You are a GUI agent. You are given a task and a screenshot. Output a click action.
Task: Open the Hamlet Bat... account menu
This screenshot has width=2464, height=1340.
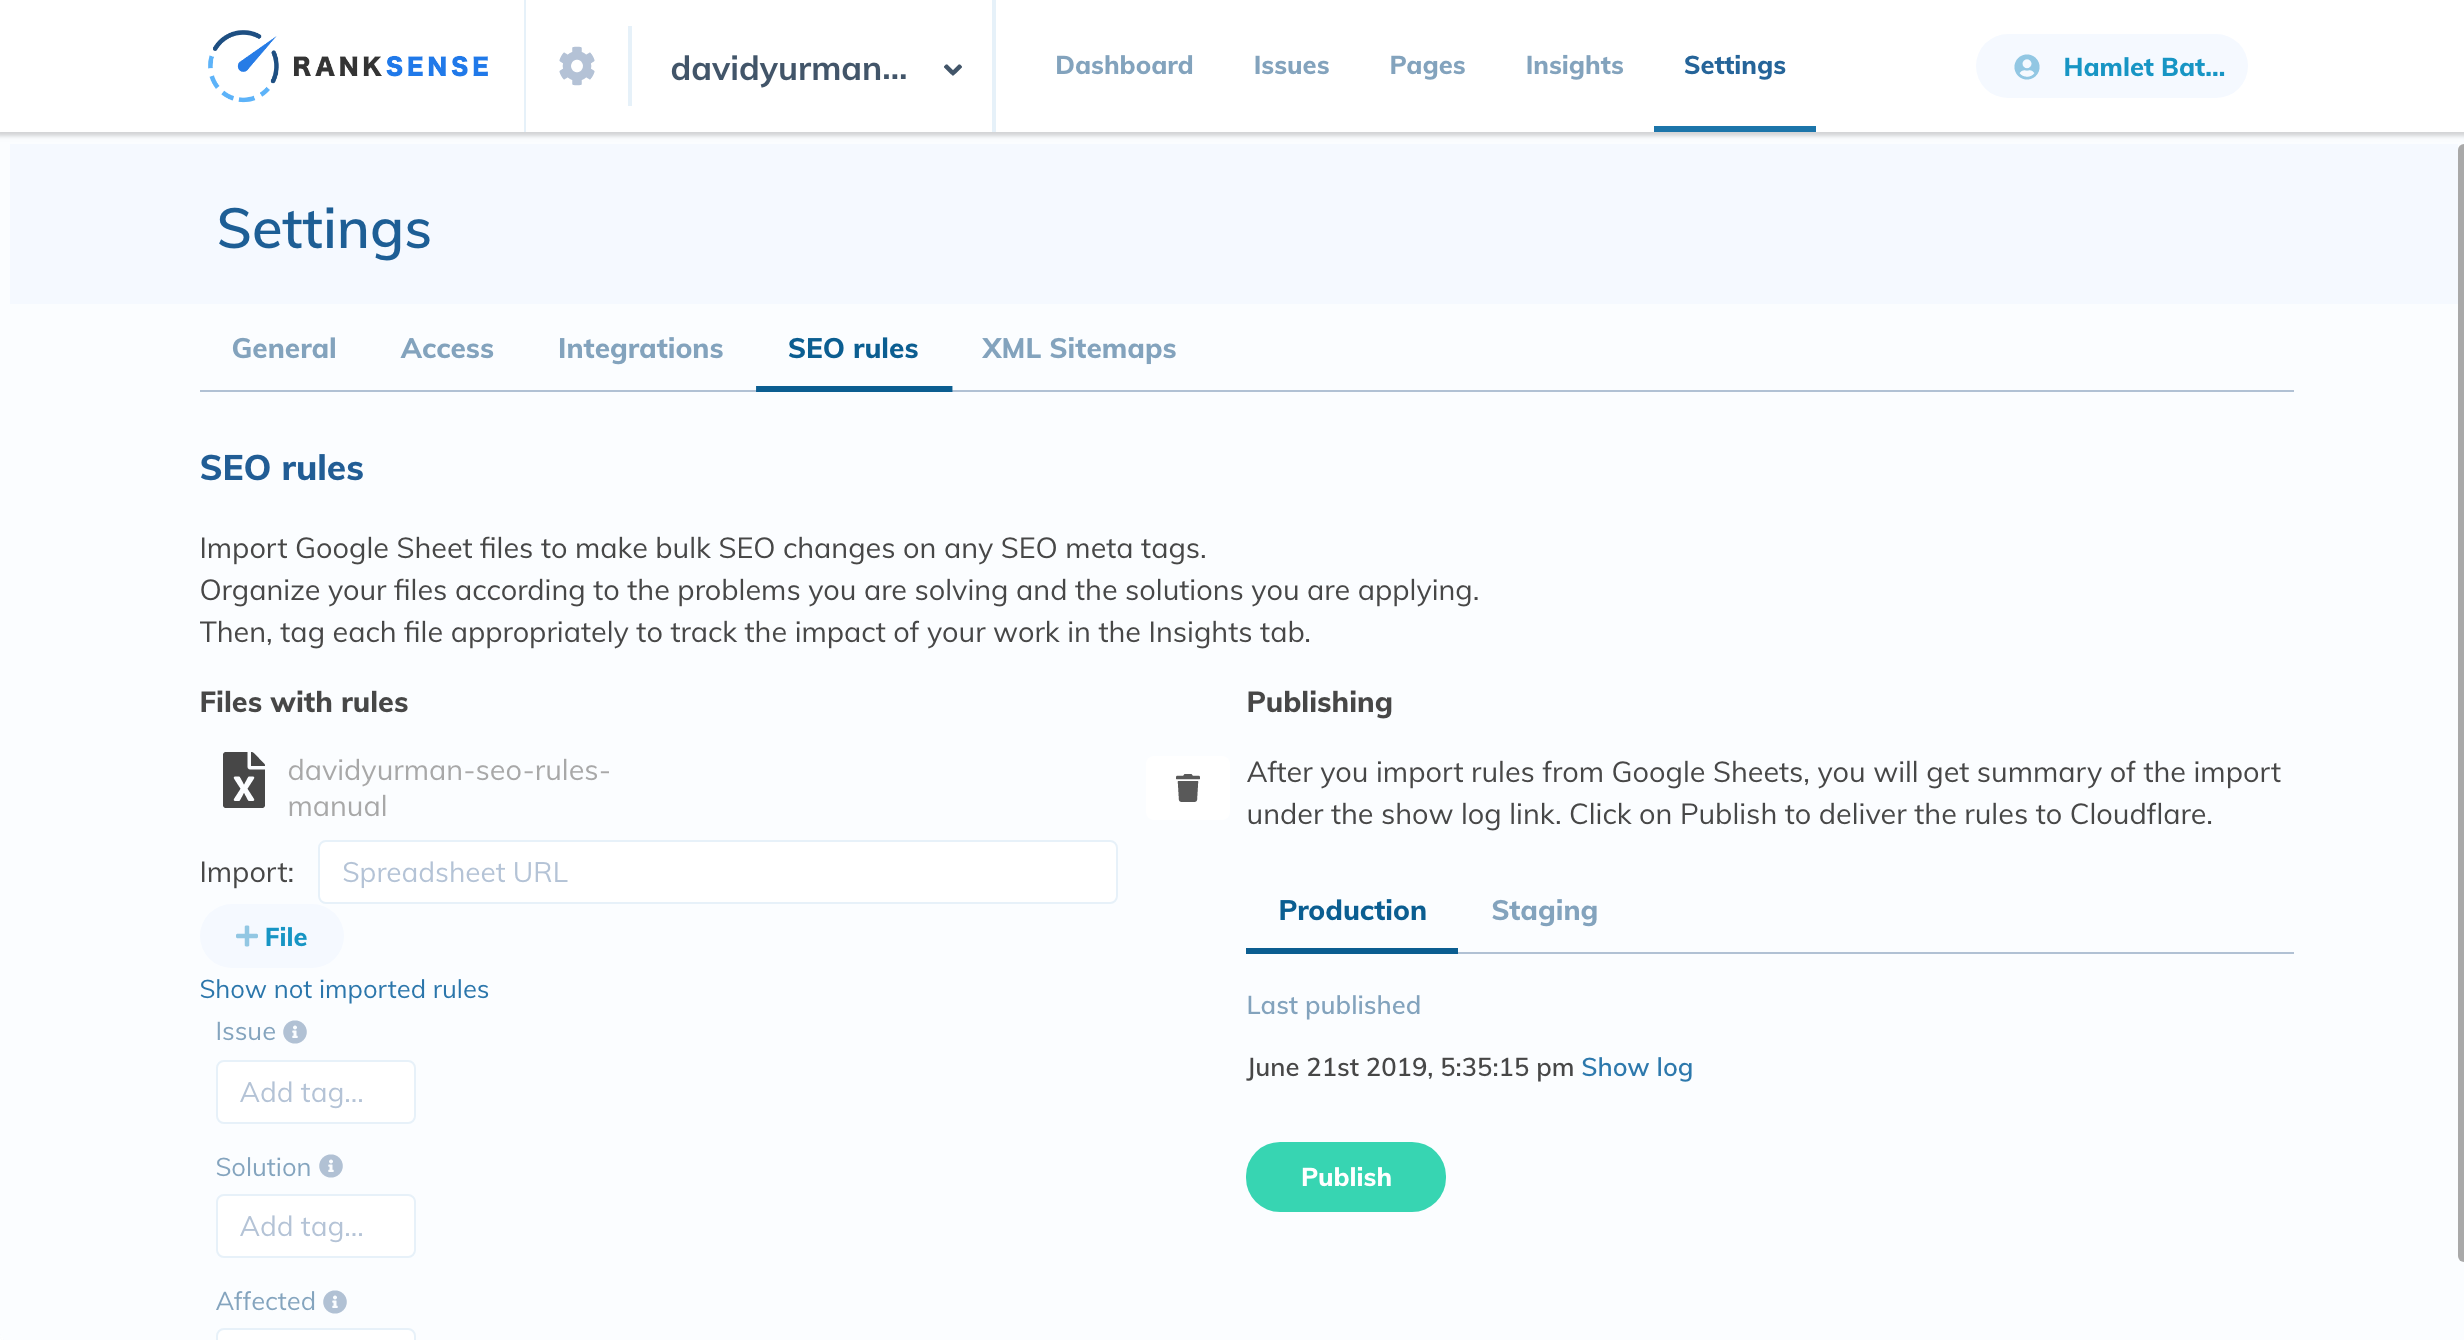point(2143,67)
